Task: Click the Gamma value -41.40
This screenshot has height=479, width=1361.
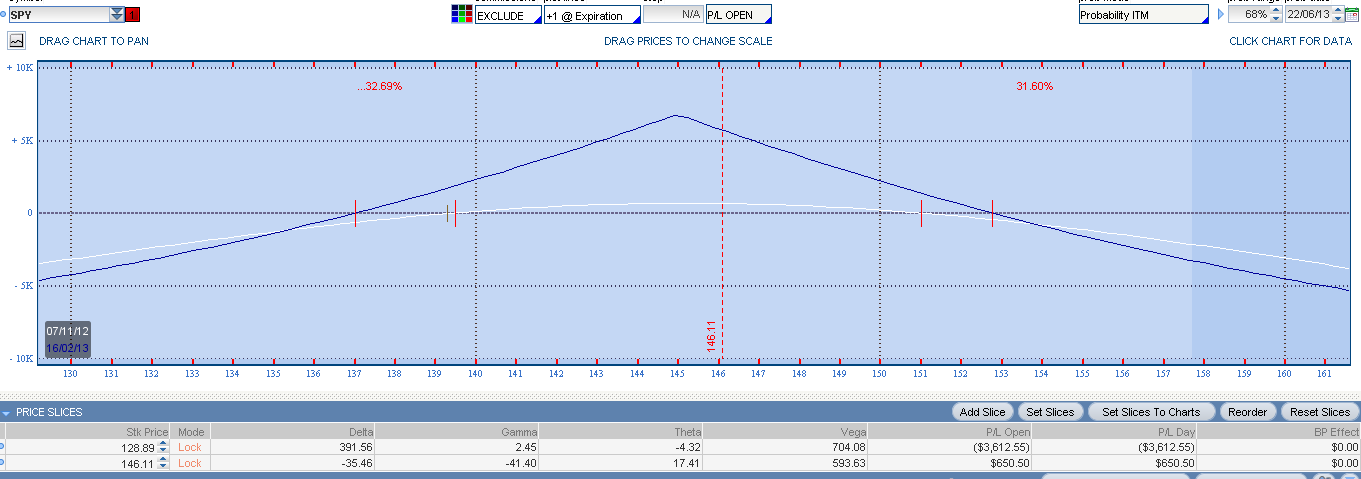Action: (522, 464)
